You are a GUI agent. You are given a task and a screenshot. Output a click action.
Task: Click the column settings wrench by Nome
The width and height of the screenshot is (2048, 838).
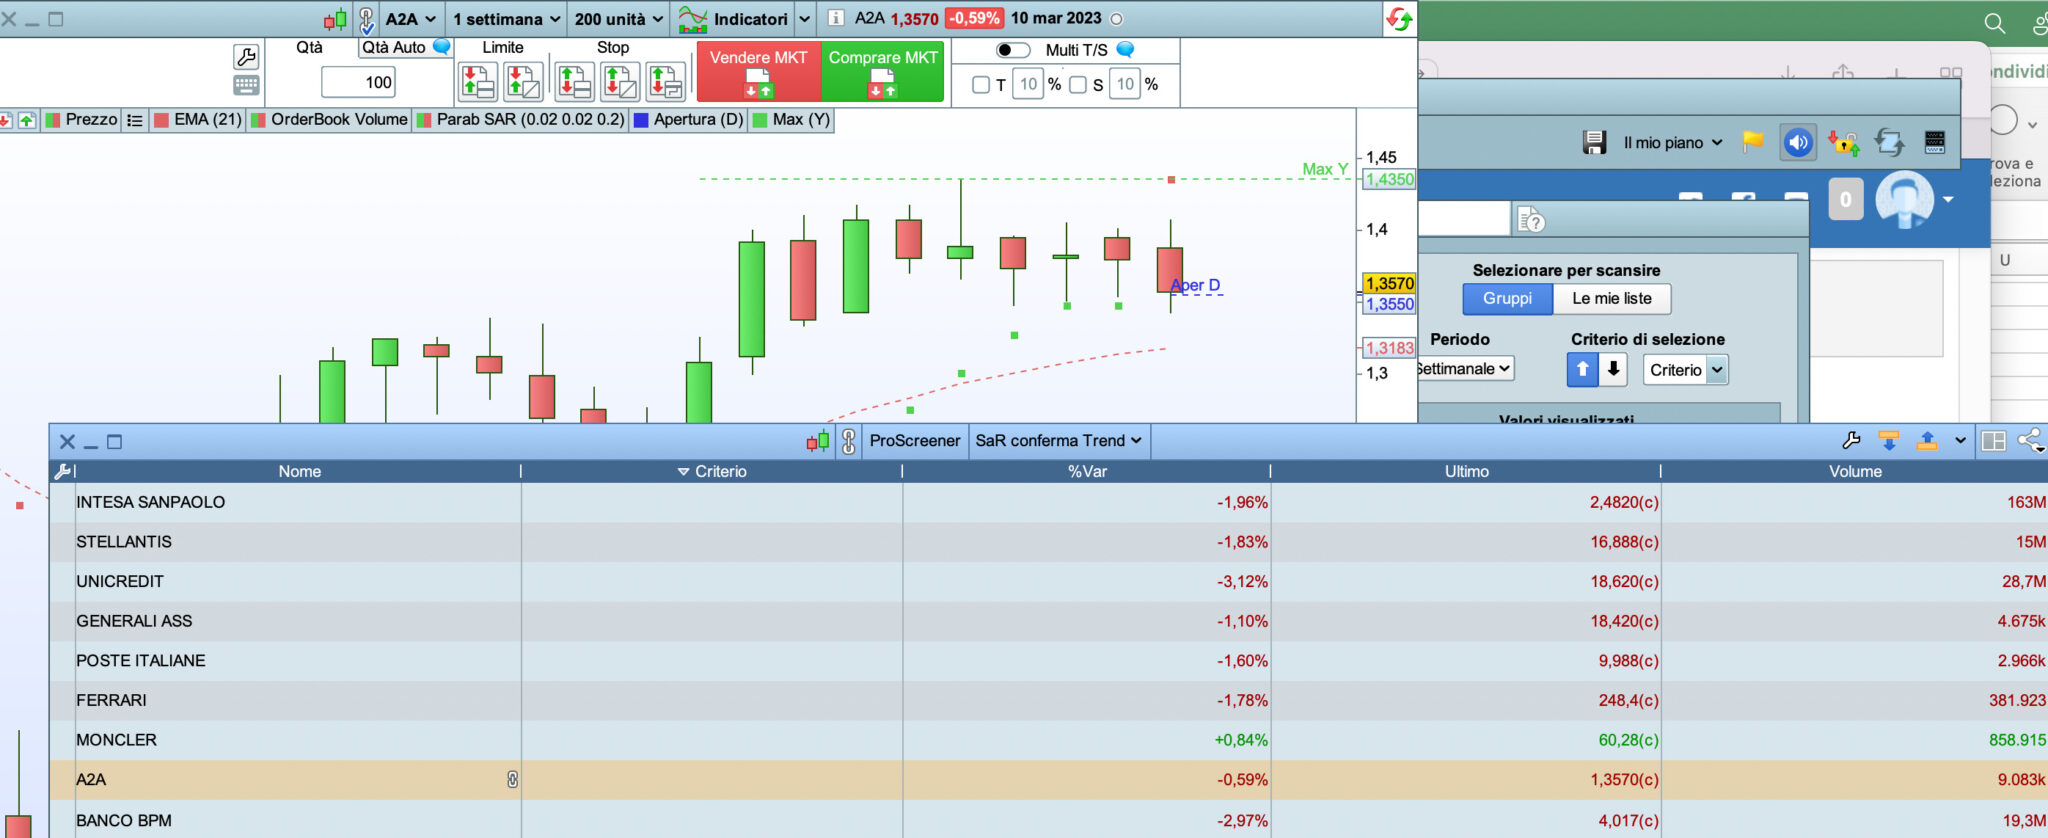click(x=62, y=471)
